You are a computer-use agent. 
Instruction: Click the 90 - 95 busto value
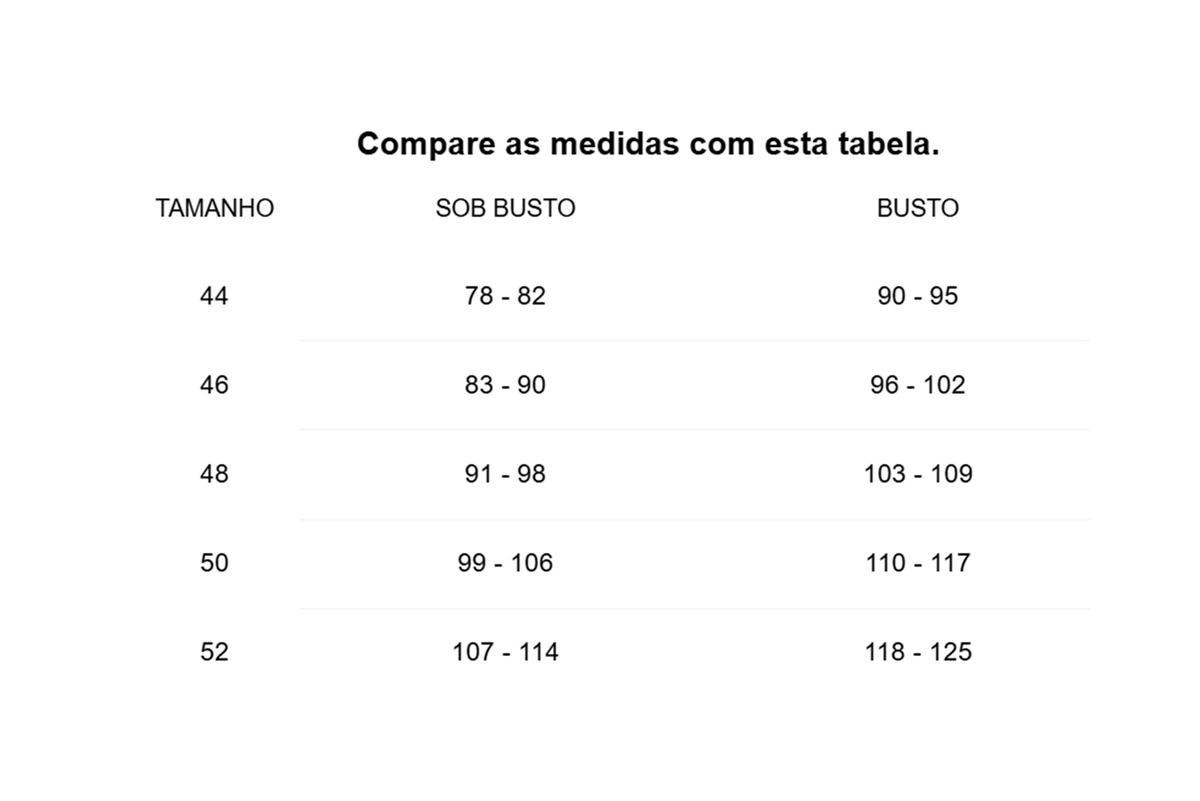[917, 296]
